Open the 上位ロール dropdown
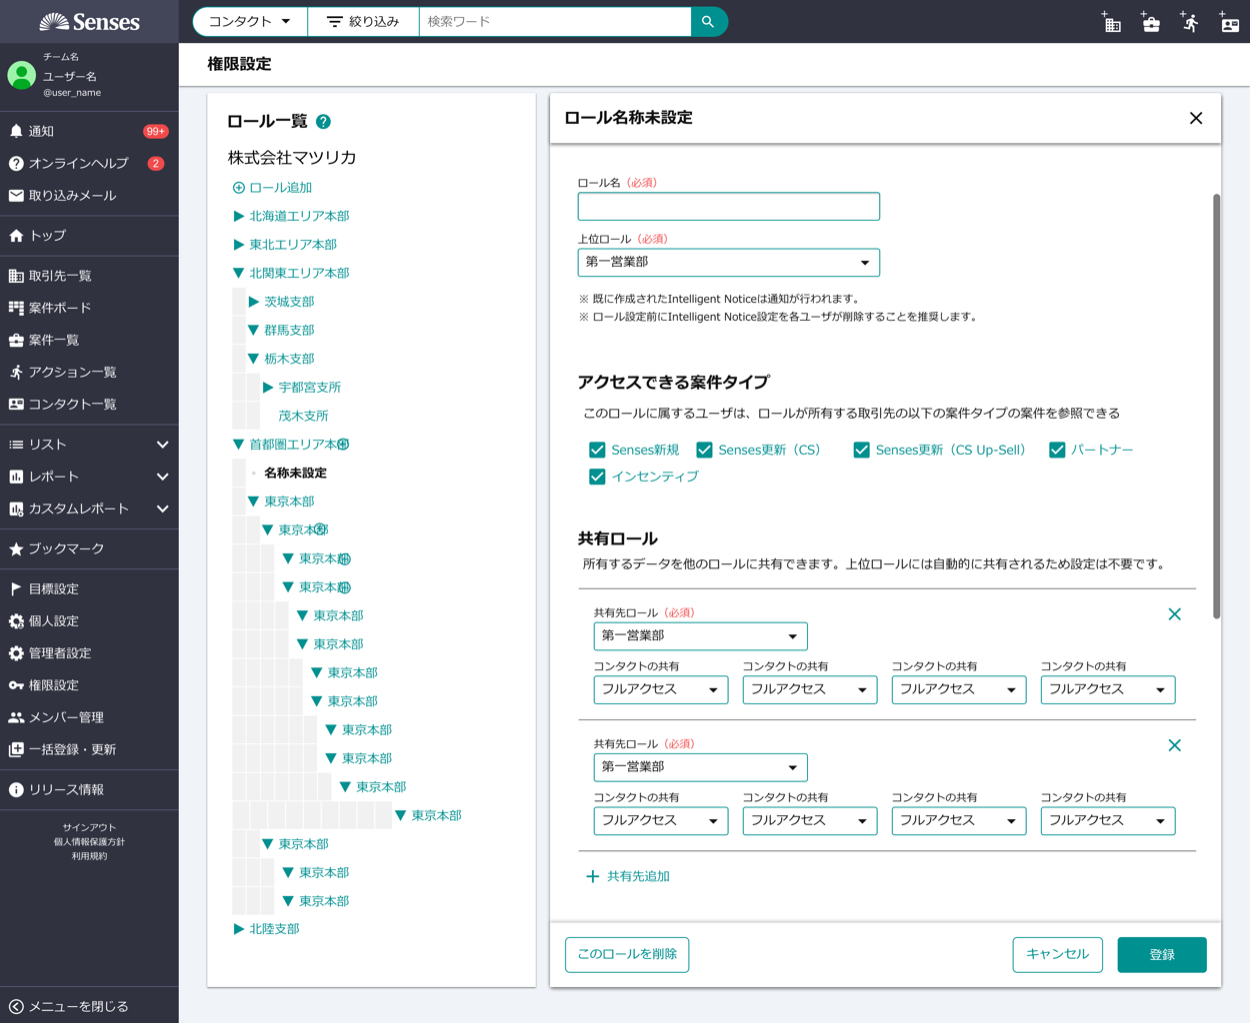1250x1023 pixels. 728,262
